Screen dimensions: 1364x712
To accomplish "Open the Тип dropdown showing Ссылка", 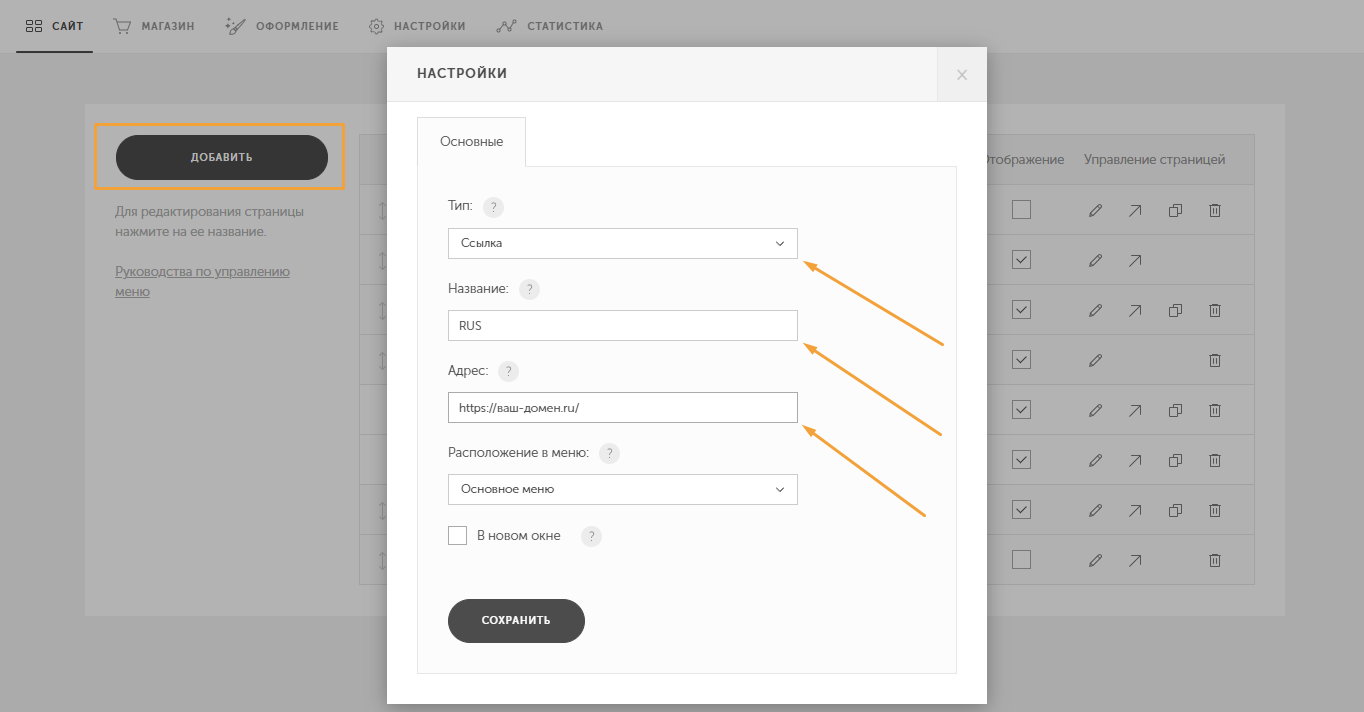I will [622, 243].
